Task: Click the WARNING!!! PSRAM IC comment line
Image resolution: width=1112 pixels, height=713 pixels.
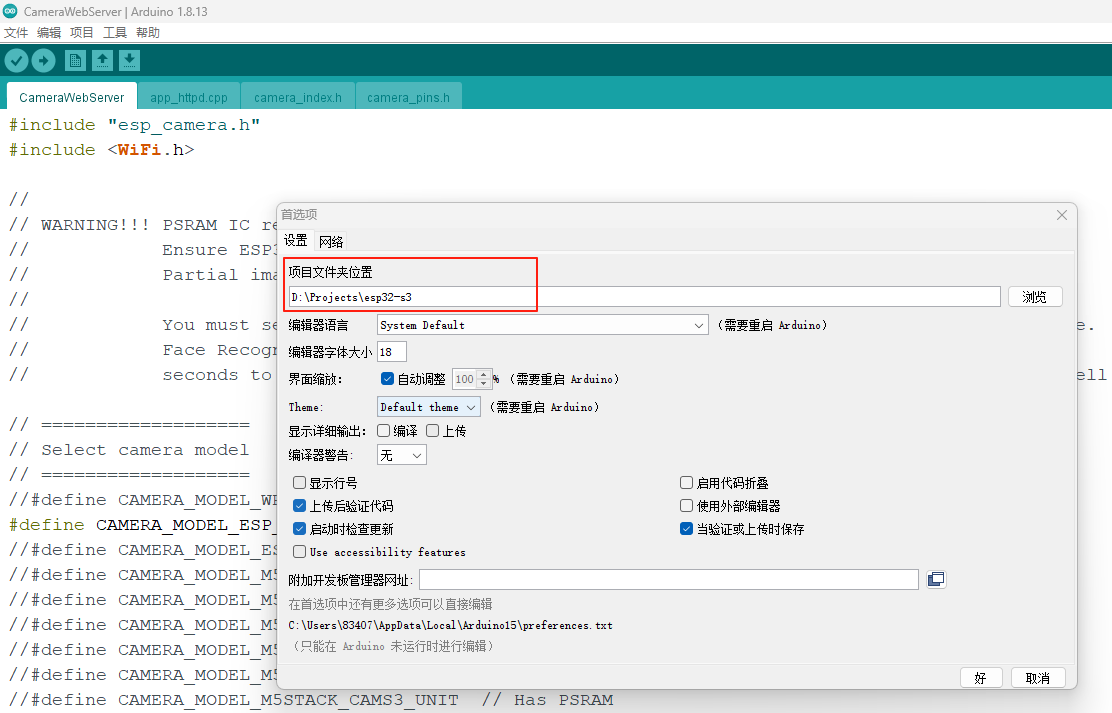Action: point(143,225)
